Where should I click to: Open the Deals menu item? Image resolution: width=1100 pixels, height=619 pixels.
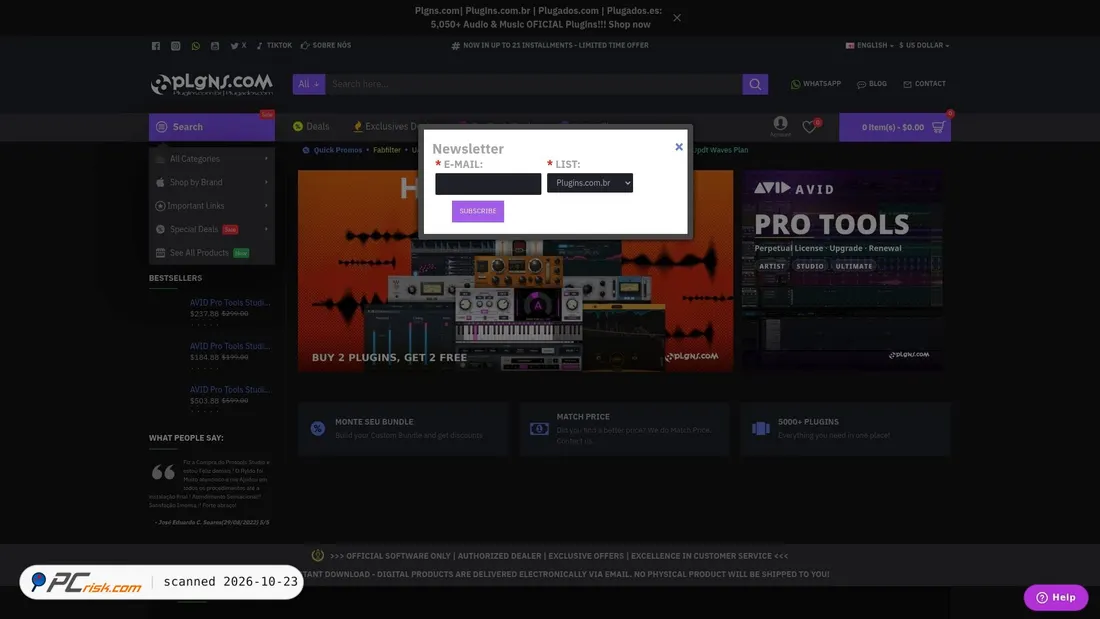311,126
